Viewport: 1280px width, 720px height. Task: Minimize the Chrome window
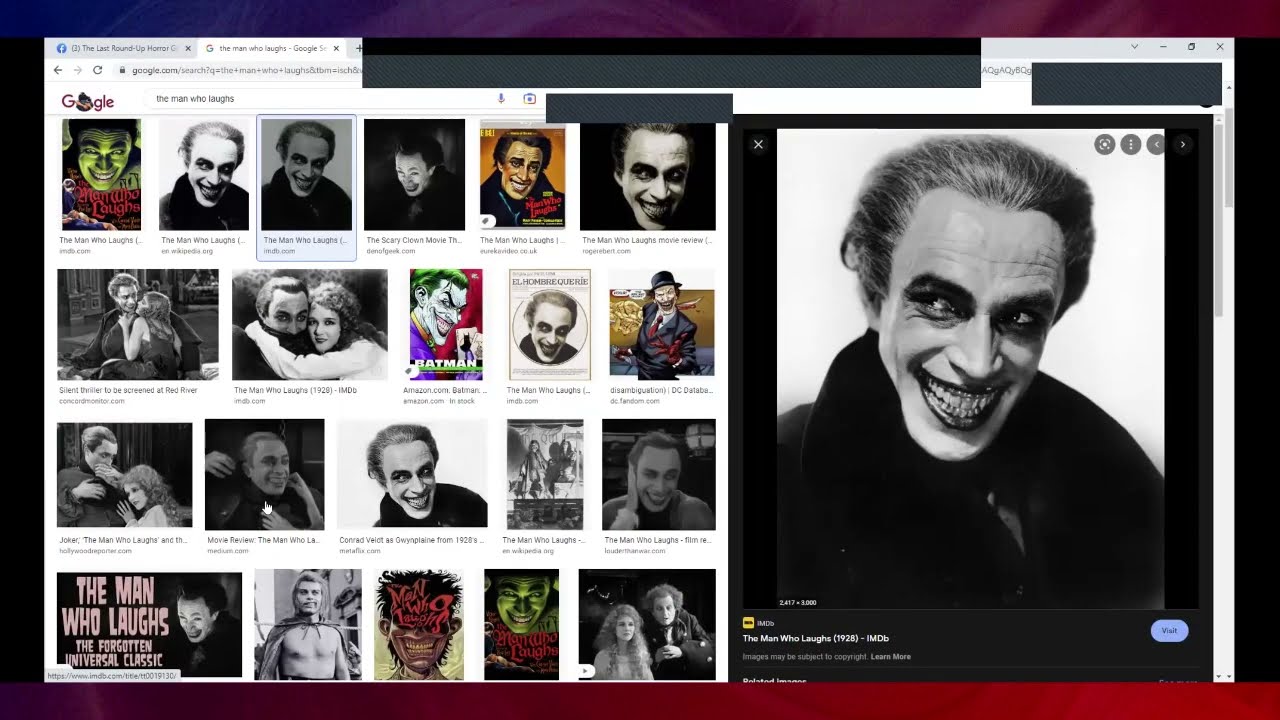pyautogui.click(x=1162, y=47)
